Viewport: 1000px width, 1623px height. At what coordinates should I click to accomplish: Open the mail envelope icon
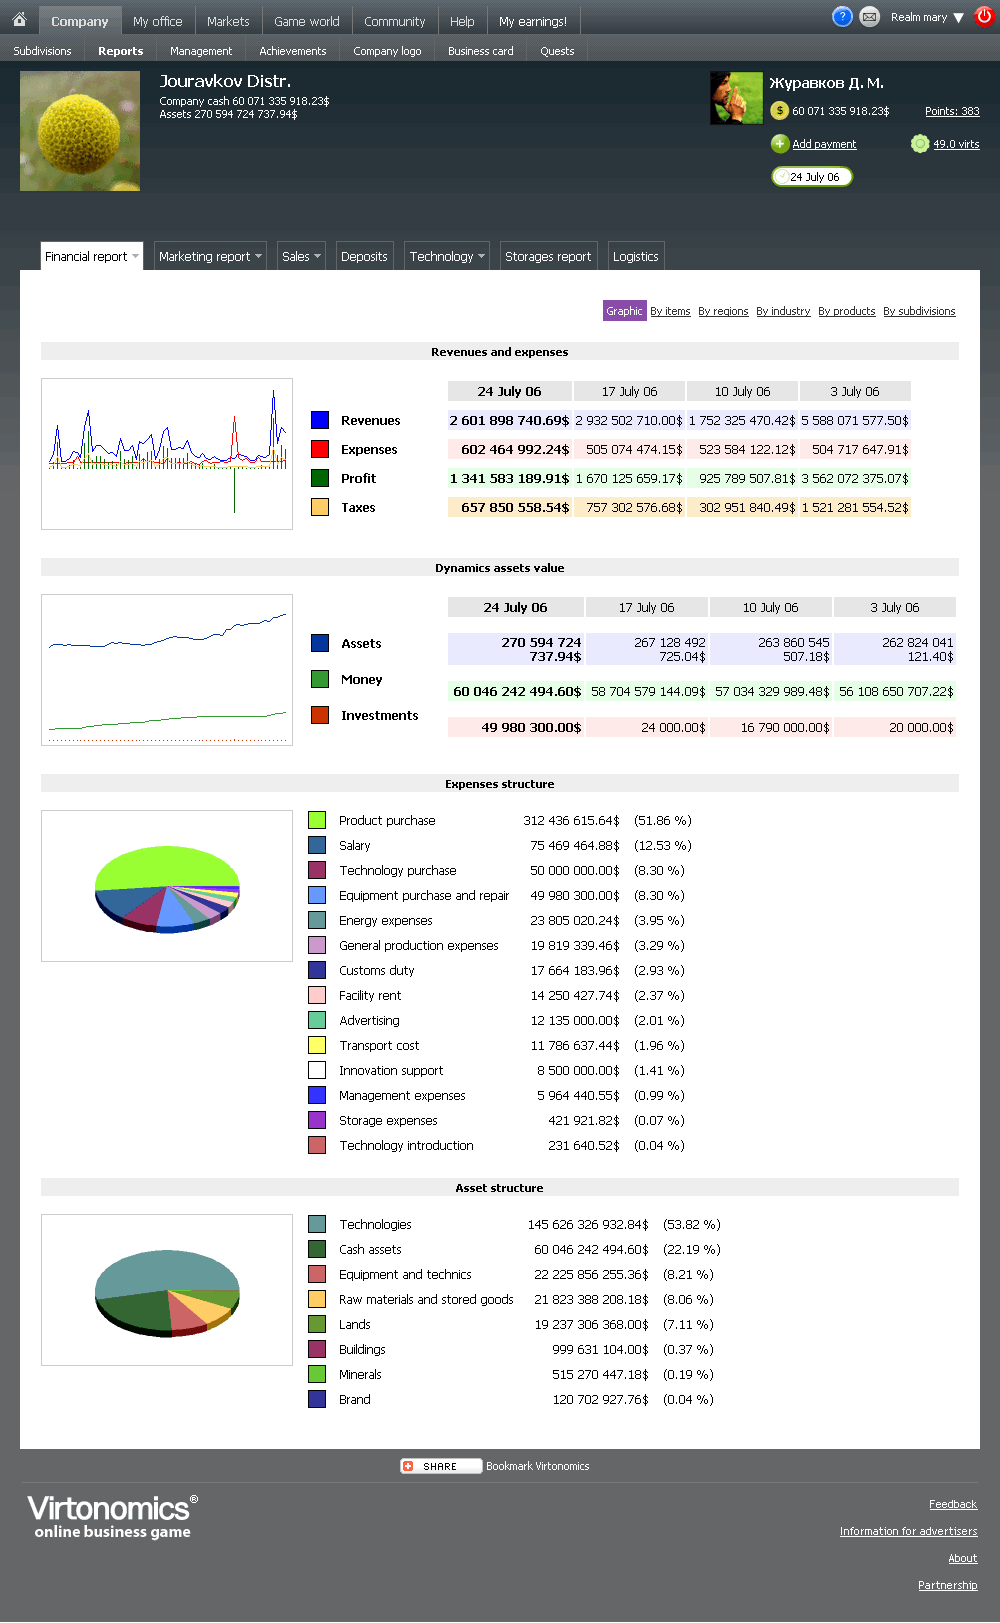pyautogui.click(x=870, y=17)
